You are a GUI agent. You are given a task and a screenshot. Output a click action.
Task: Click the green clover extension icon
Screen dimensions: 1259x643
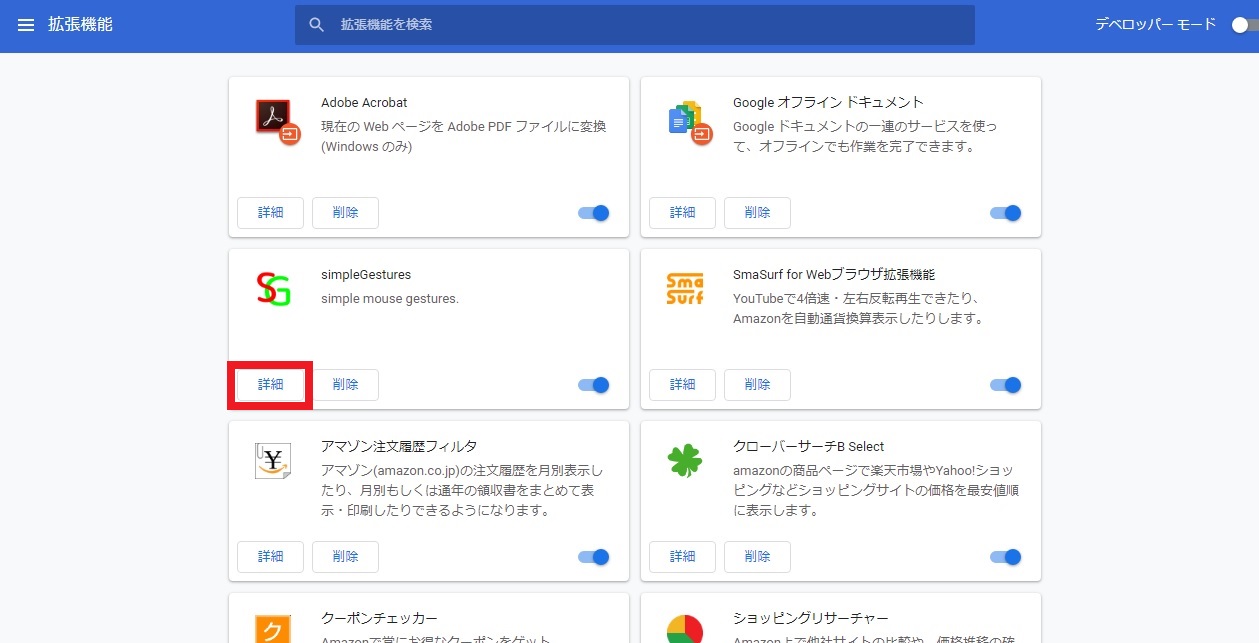685,461
